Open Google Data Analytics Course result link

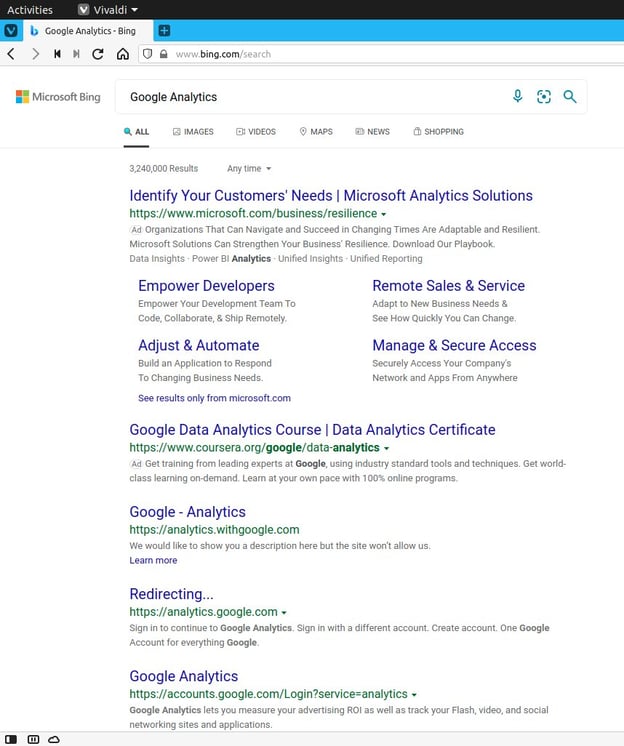312,430
